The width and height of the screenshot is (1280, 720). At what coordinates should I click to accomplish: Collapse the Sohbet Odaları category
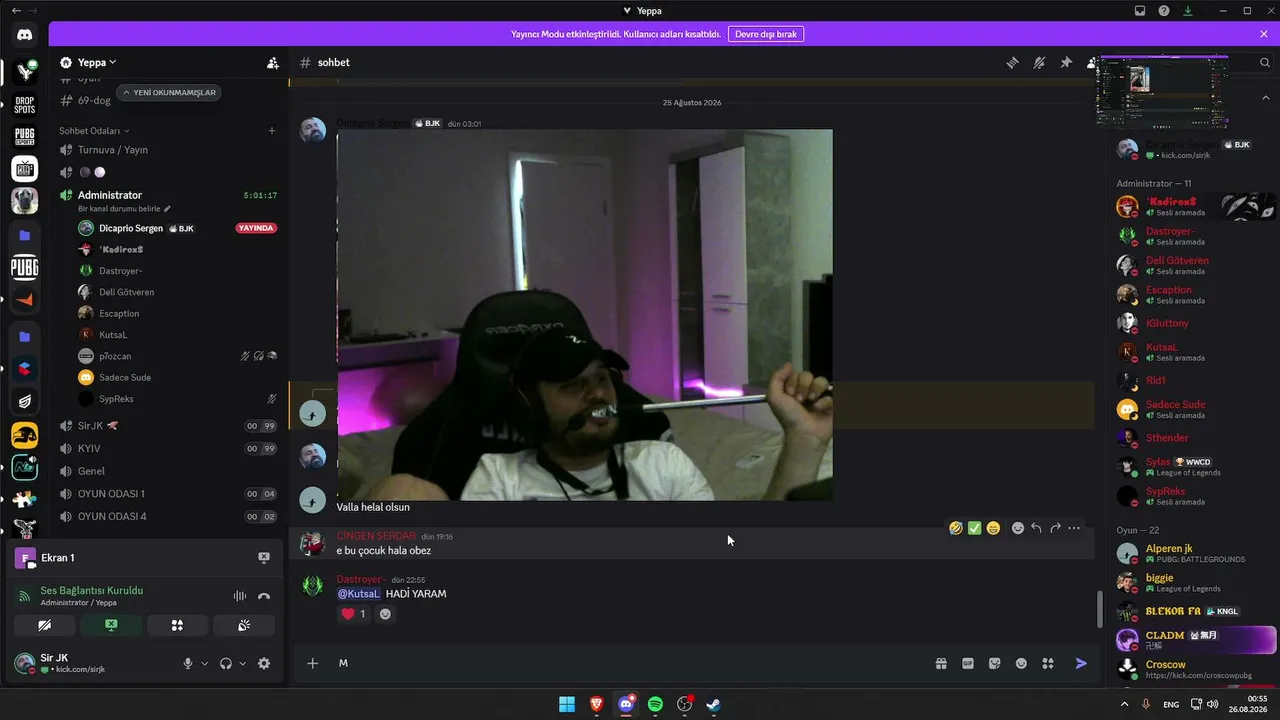pyautogui.click(x=94, y=131)
